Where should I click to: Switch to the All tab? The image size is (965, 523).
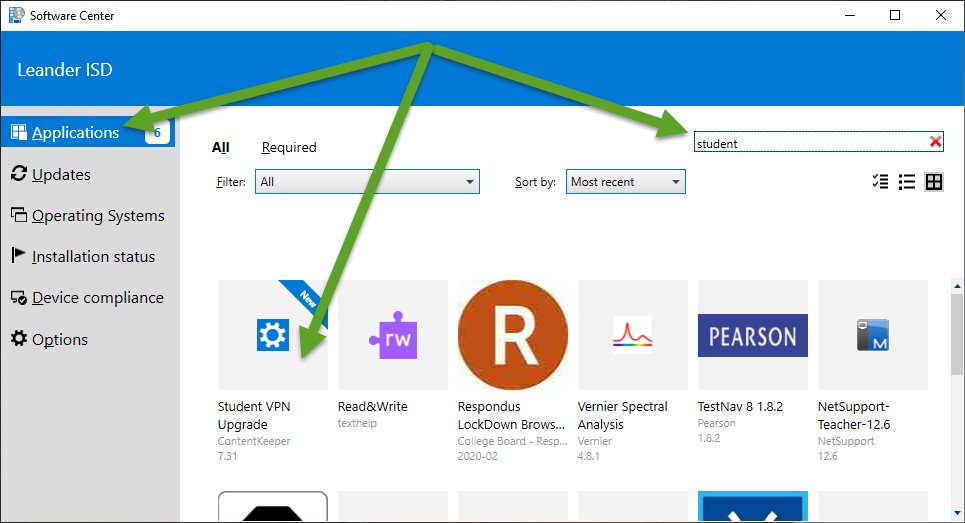pyautogui.click(x=220, y=148)
